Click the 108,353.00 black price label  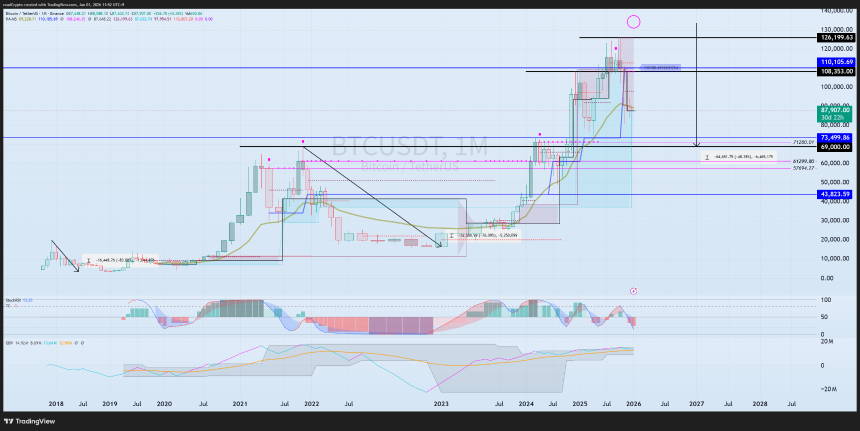(x=835, y=71)
